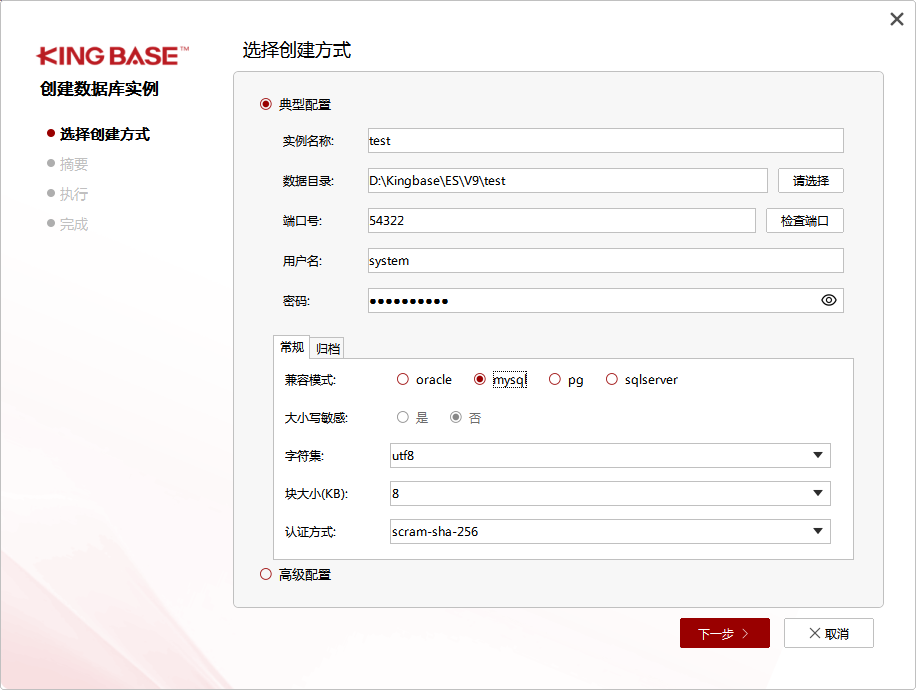Click 完成 step in sidebar
The width and height of the screenshot is (916, 690).
[74, 224]
